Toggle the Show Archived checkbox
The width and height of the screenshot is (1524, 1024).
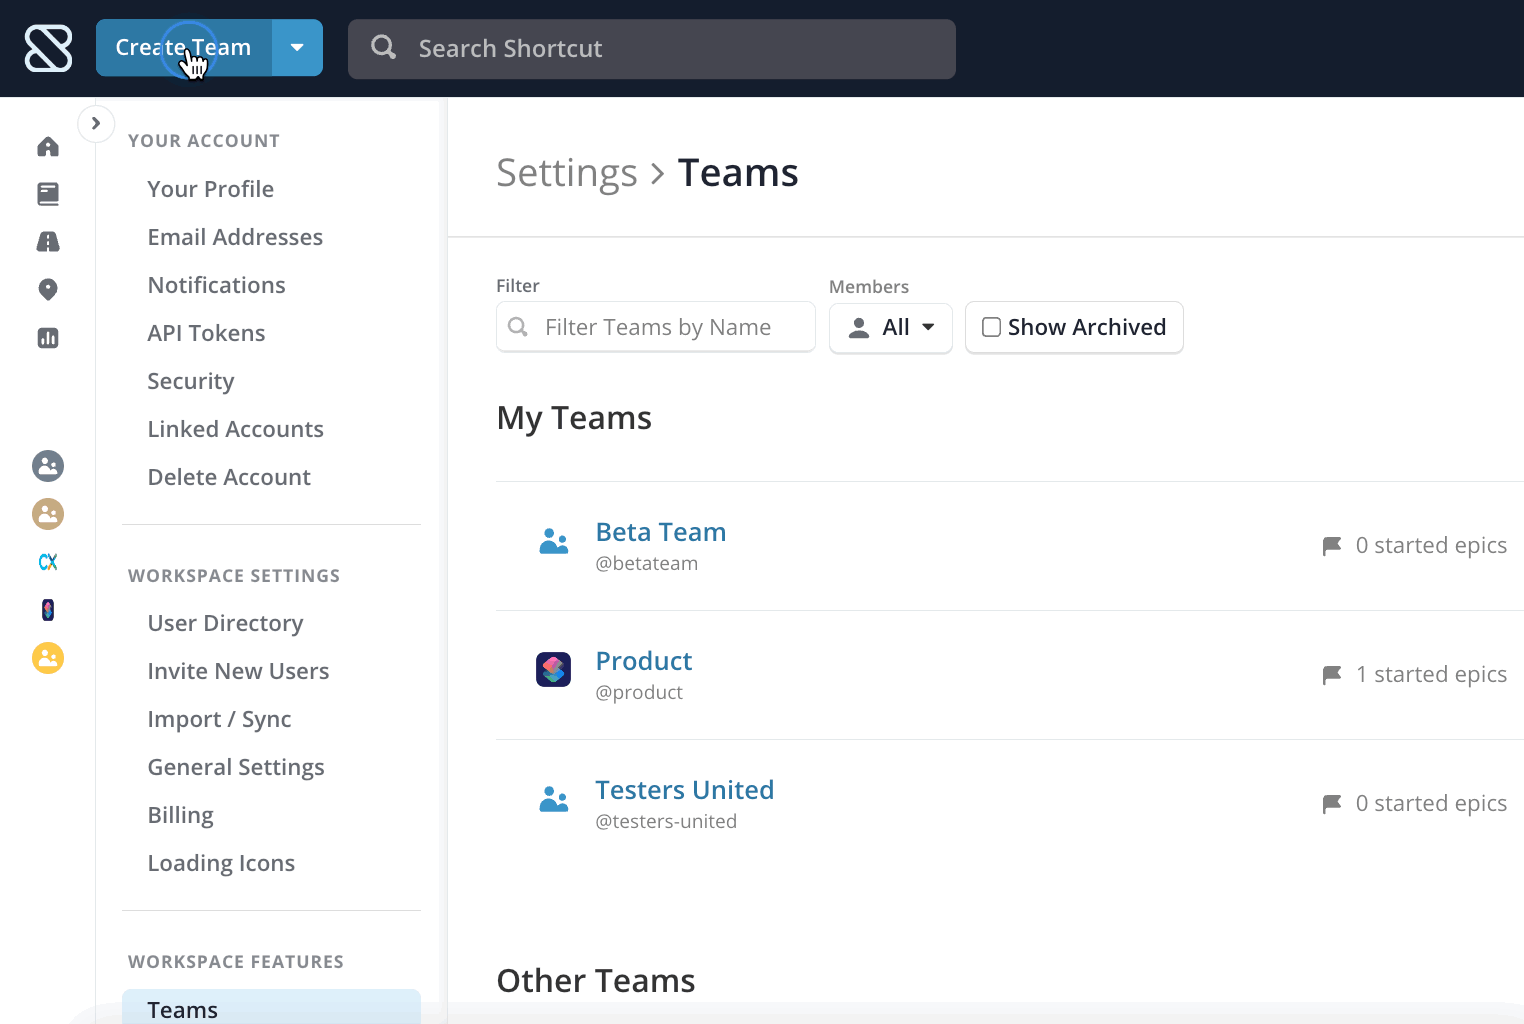[991, 327]
